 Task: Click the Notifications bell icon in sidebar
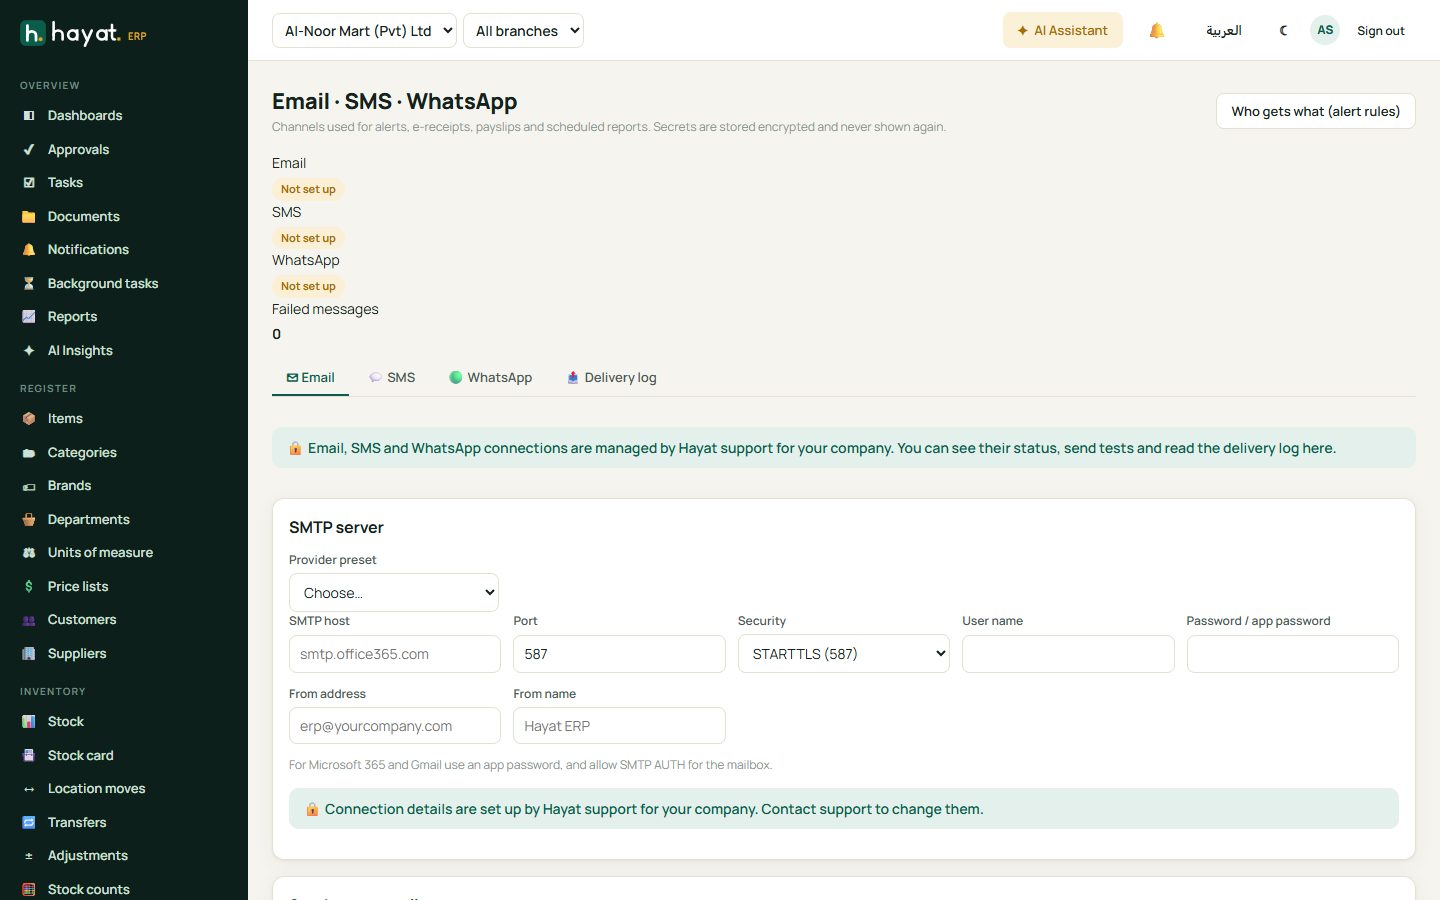(x=29, y=250)
